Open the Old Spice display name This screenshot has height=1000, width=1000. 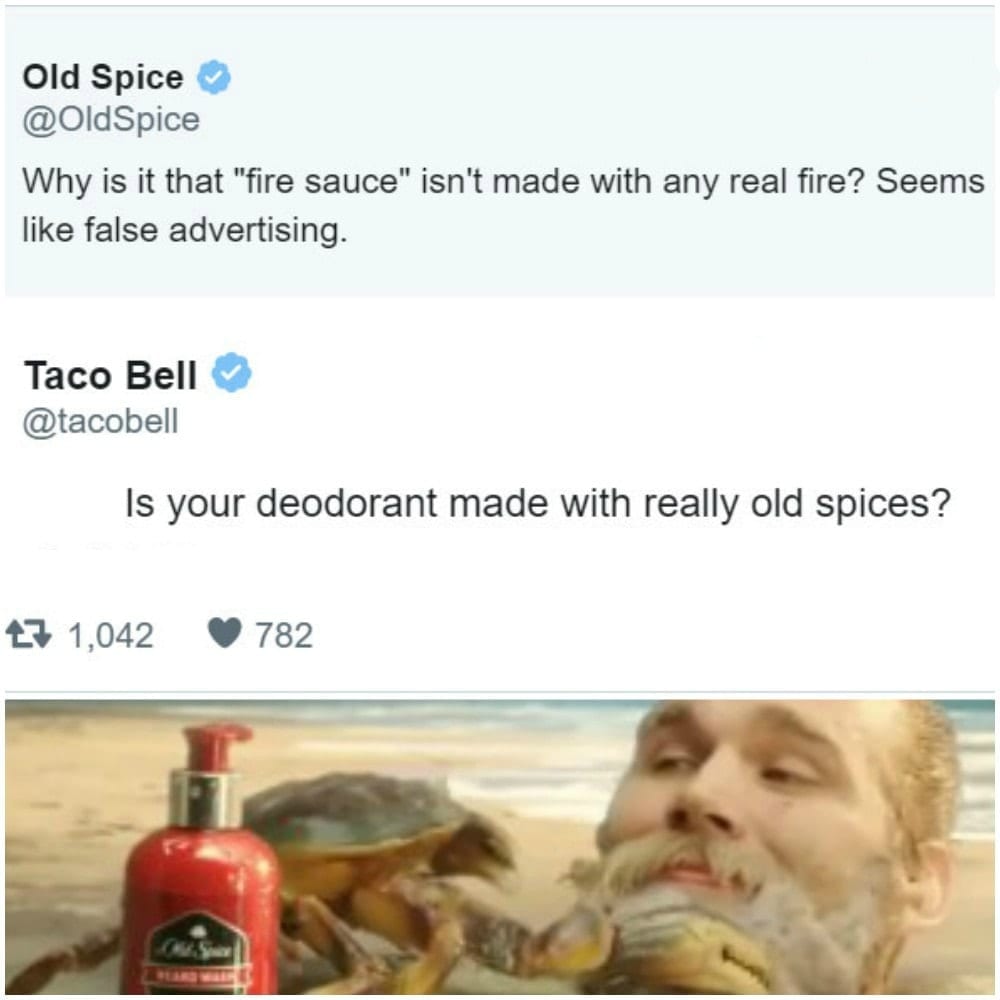tap(103, 78)
